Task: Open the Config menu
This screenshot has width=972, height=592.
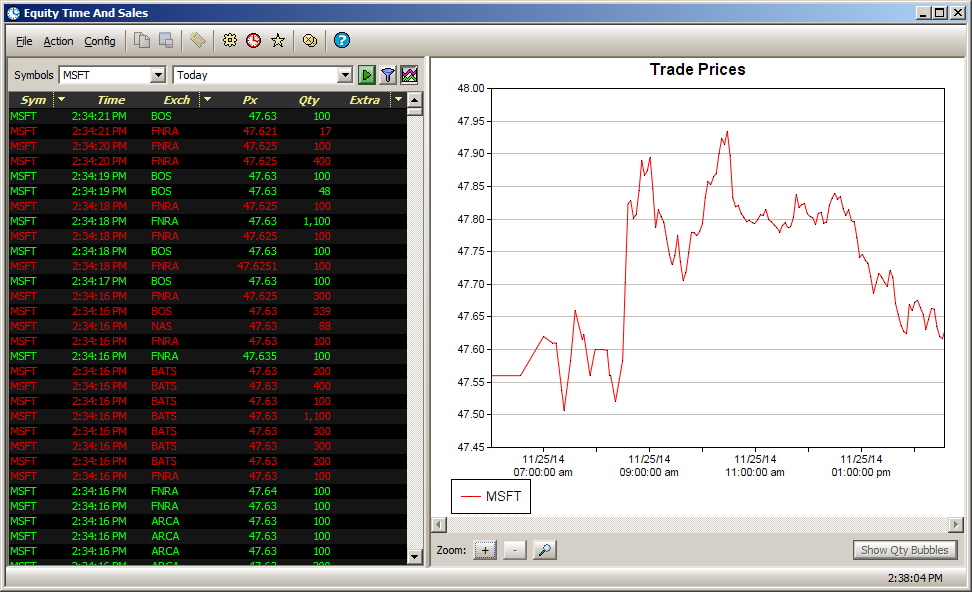Action: 100,41
